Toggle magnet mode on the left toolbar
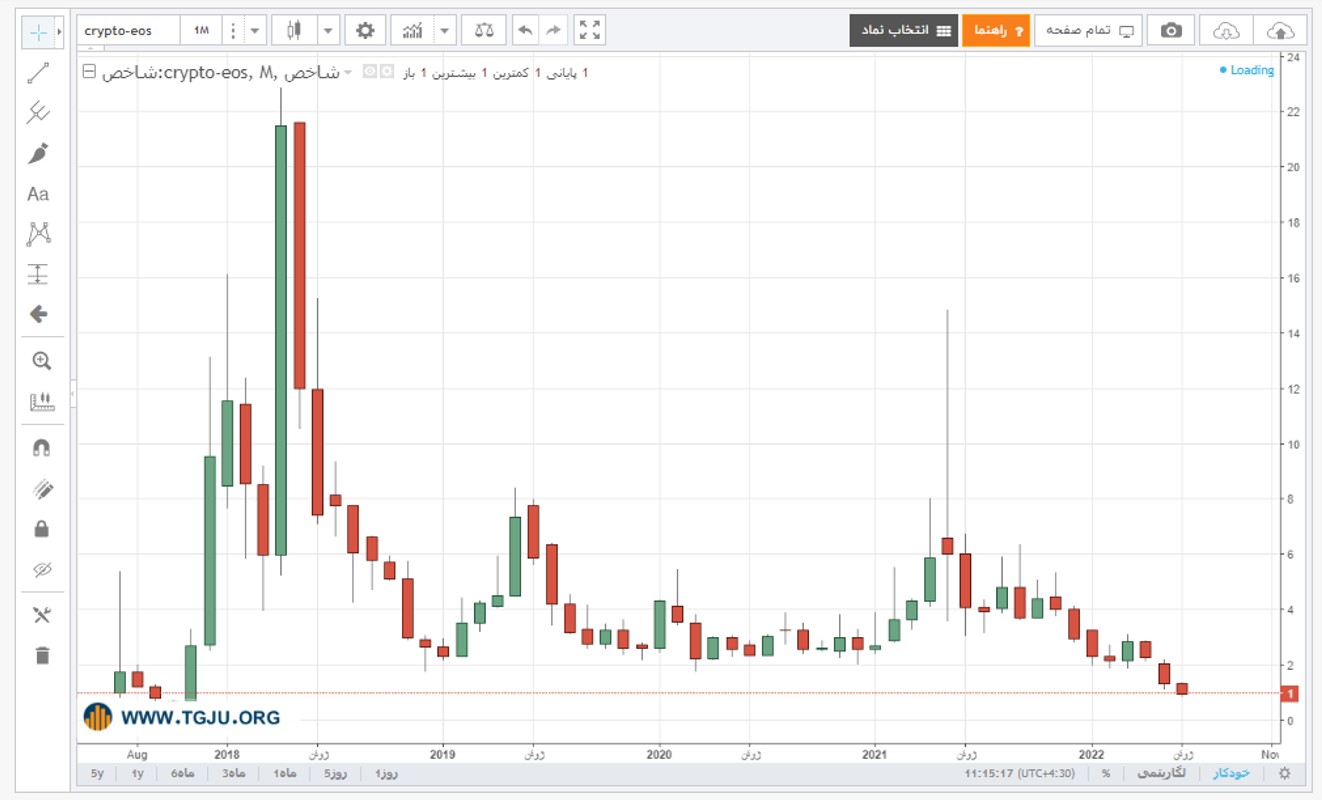The image size is (1322, 800). [41, 448]
